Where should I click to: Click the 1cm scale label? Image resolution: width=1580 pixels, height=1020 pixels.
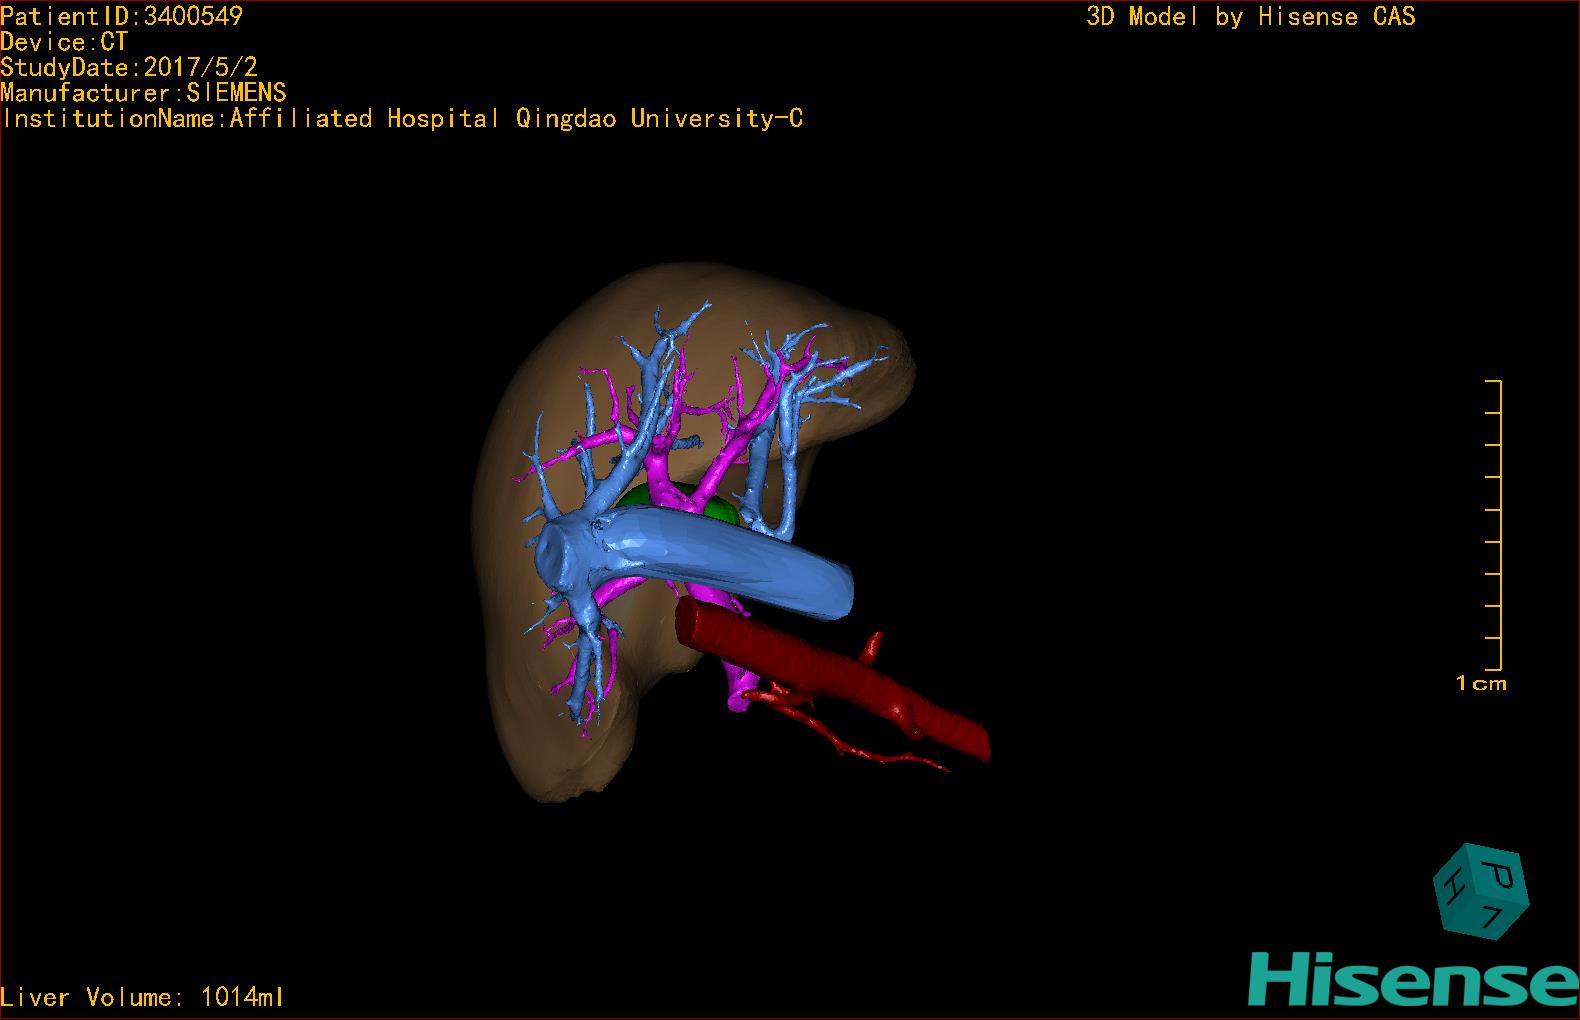coord(1481,684)
